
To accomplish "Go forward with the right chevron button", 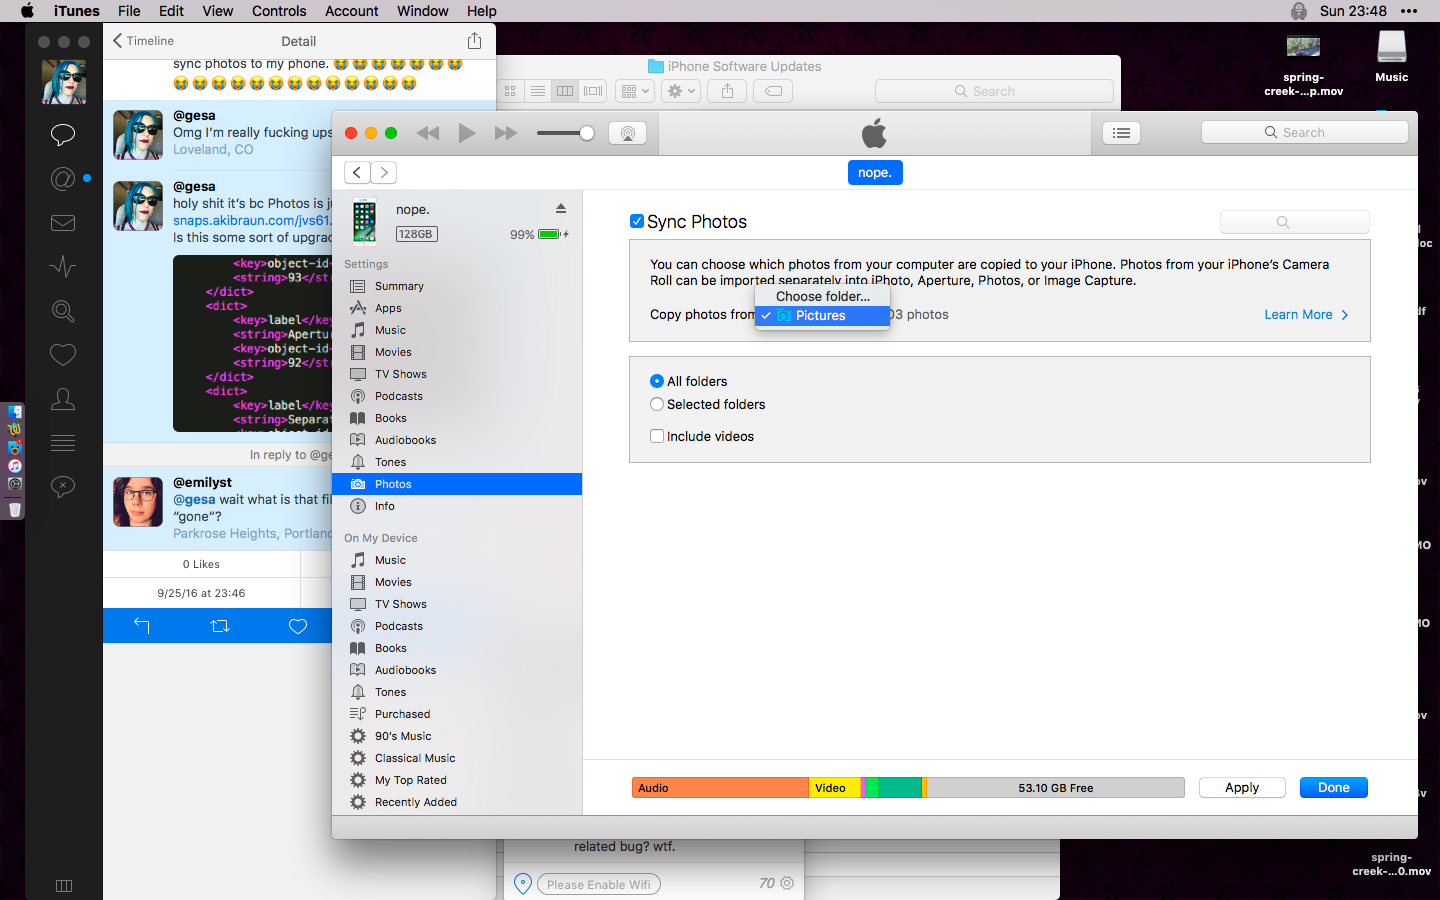I will click(384, 172).
